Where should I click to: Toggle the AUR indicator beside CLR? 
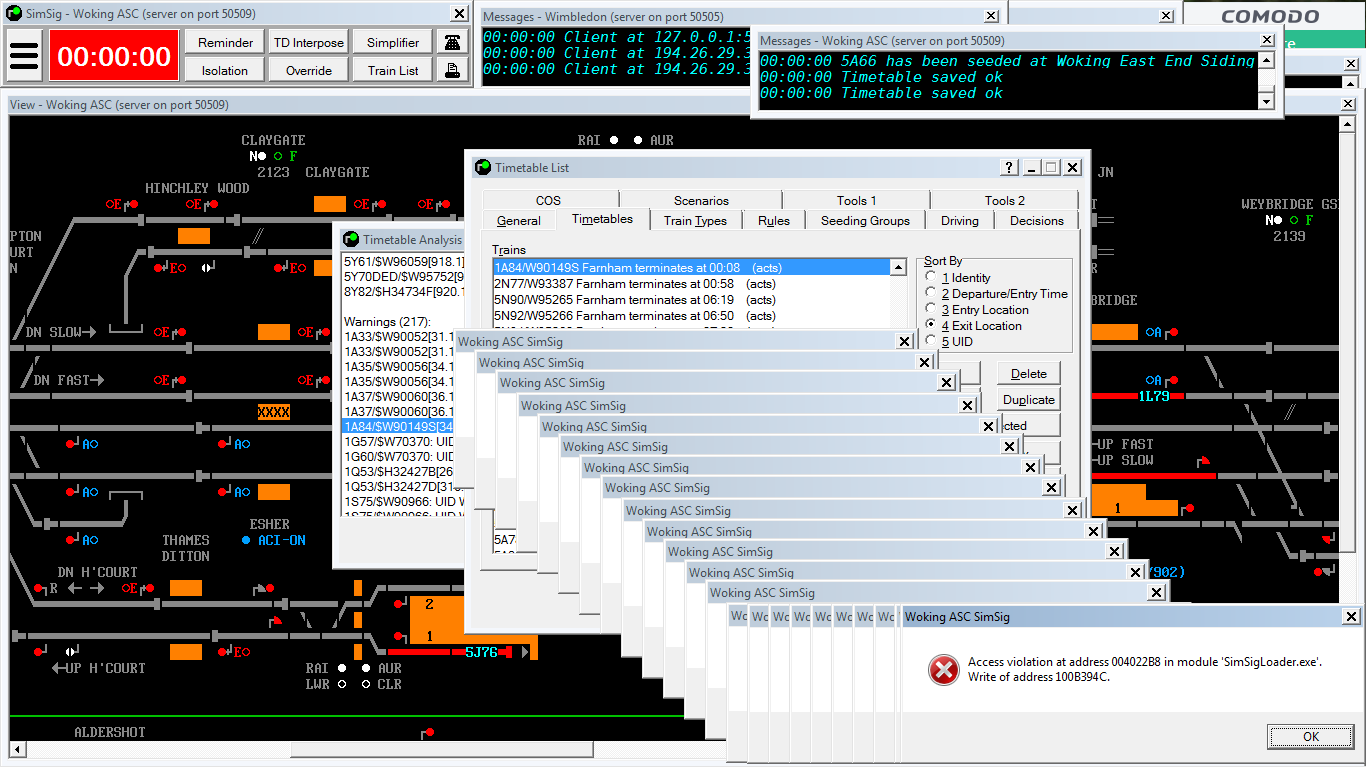coord(366,668)
